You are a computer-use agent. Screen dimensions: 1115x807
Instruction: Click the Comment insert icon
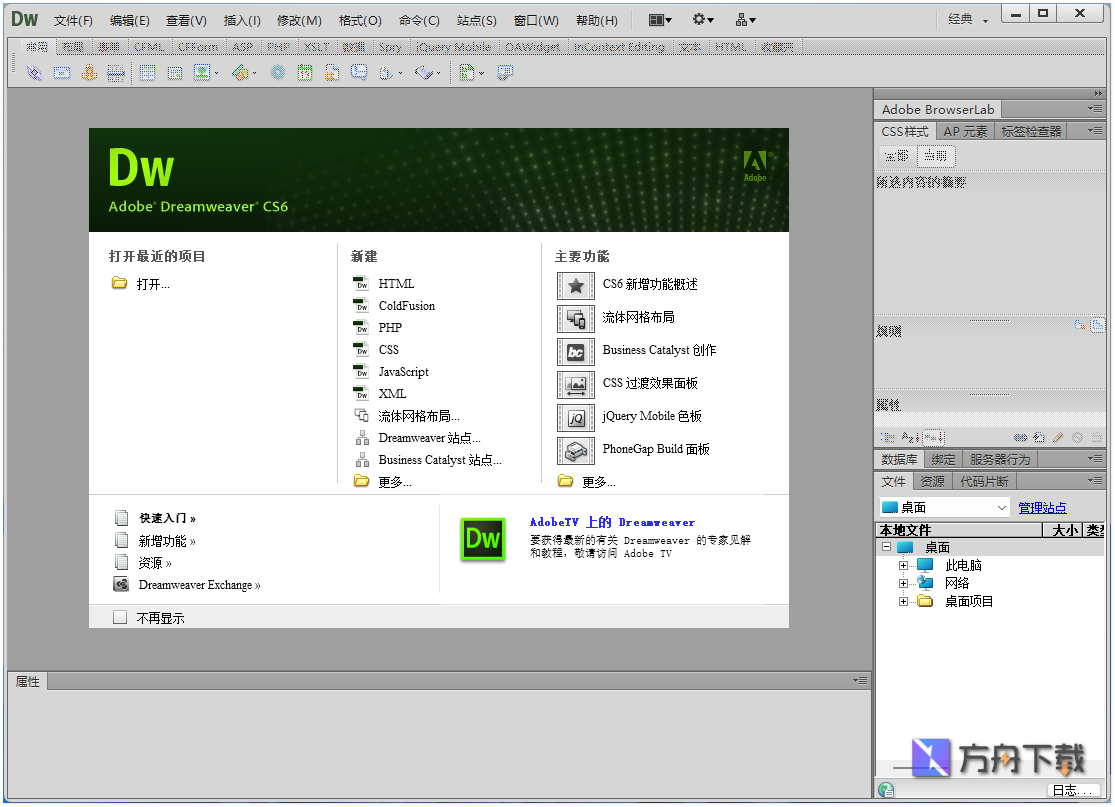(359, 73)
